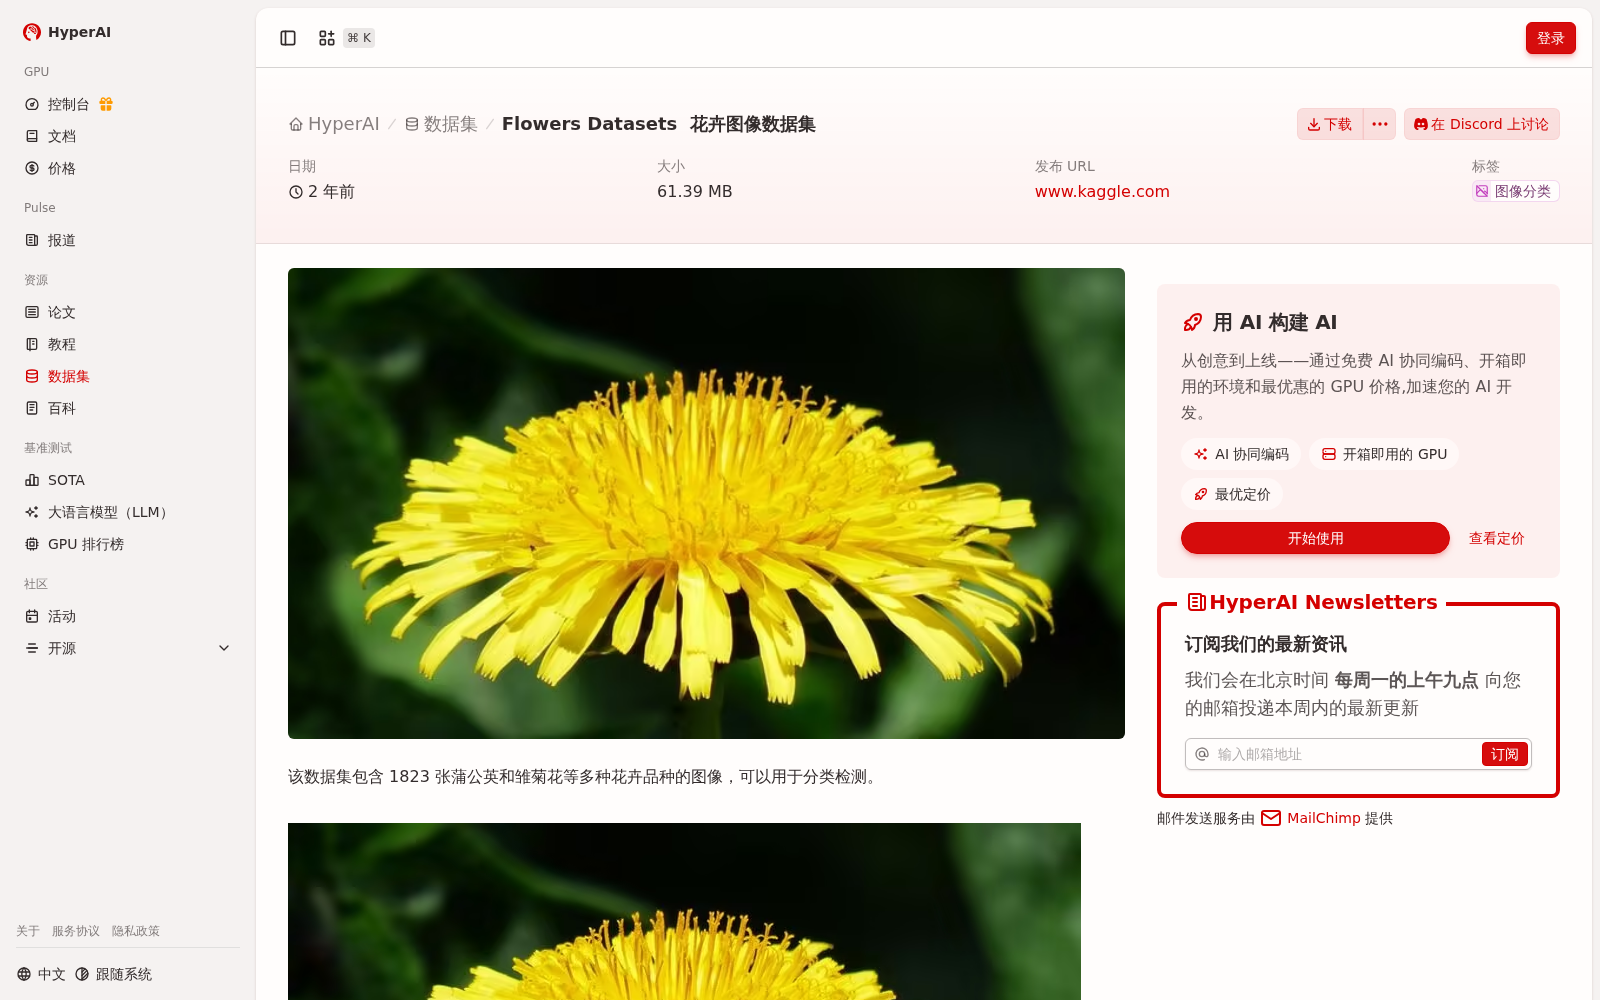Click the gift icon next to 控制台

coord(106,104)
